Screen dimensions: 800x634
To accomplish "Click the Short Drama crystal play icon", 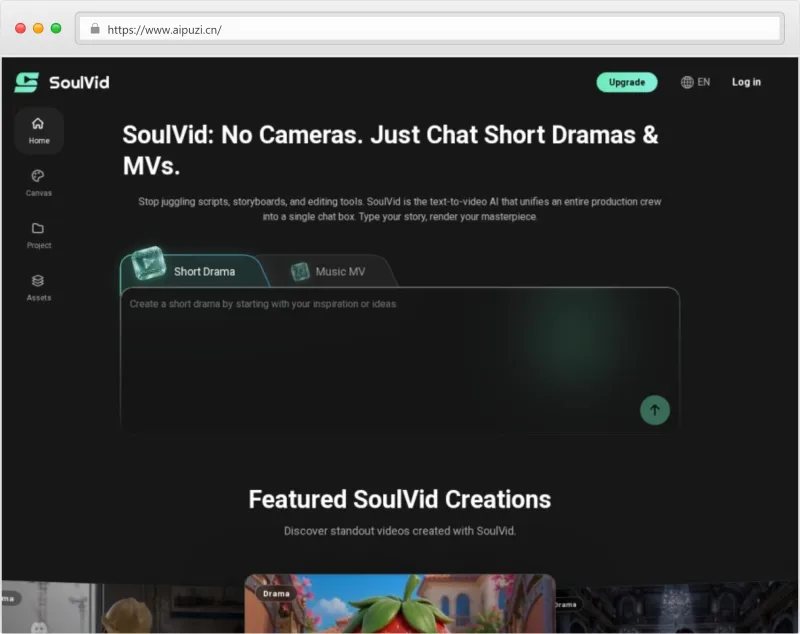I will coord(148,263).
